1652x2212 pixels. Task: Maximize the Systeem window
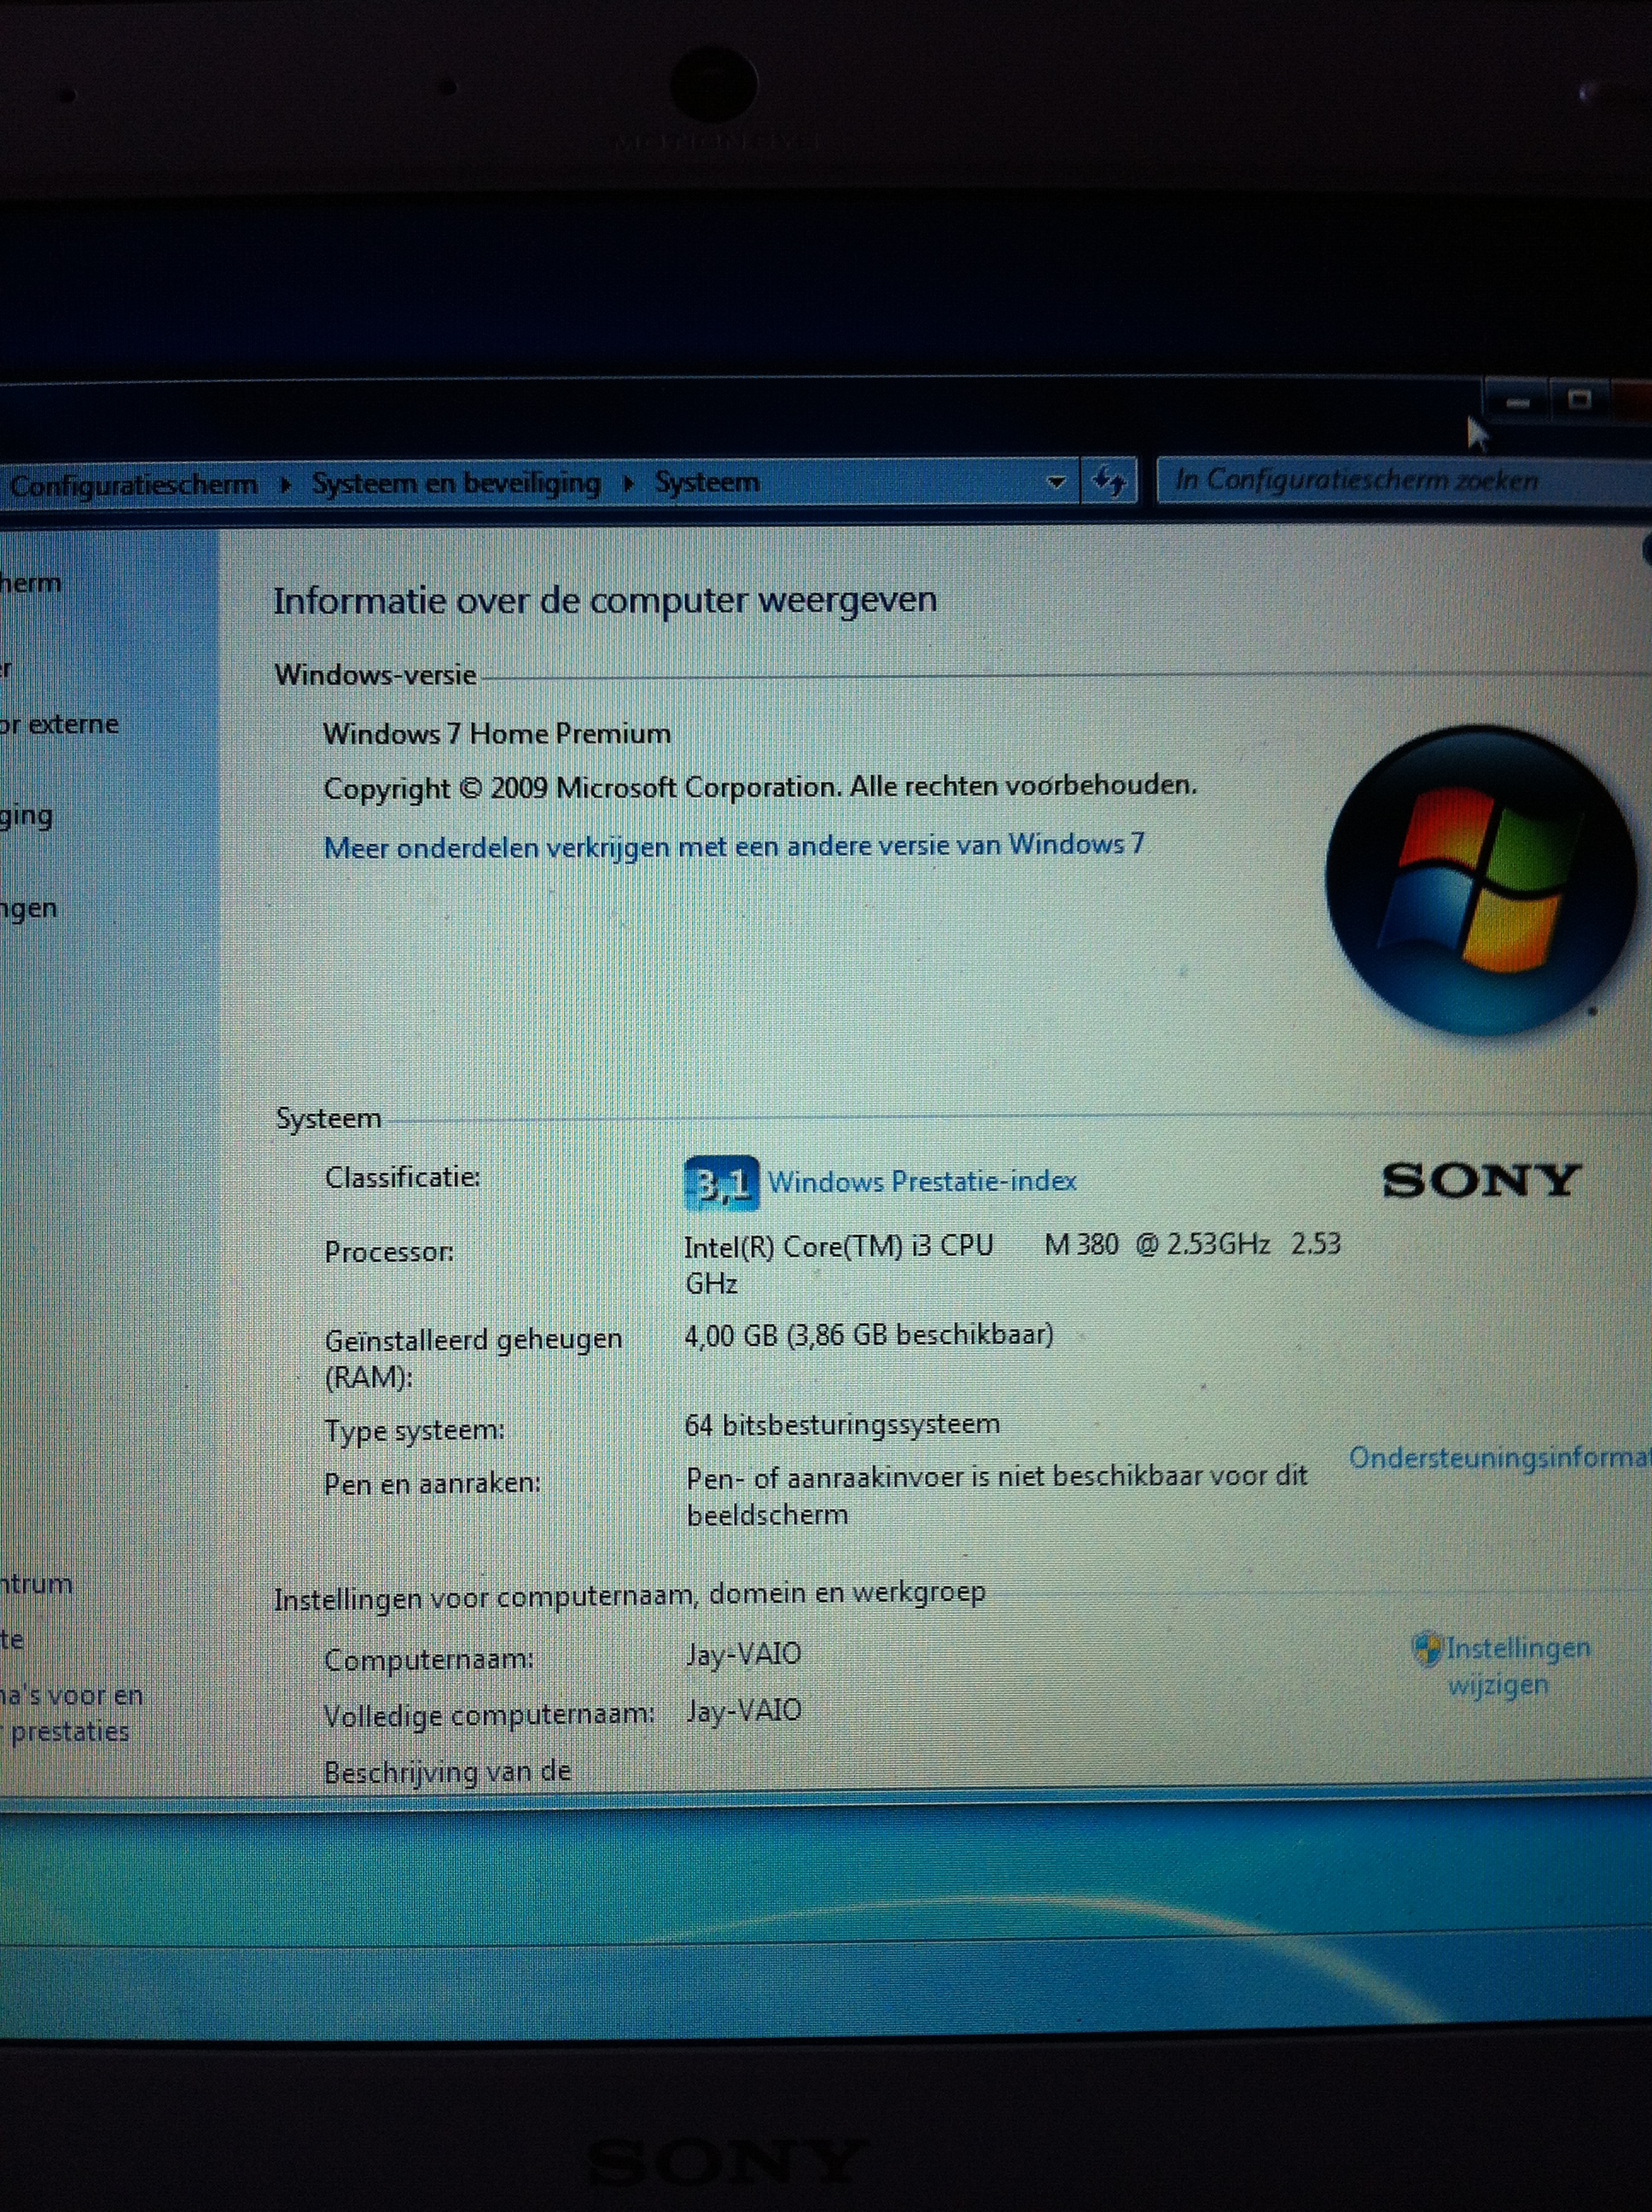[x=1579, y=400]
